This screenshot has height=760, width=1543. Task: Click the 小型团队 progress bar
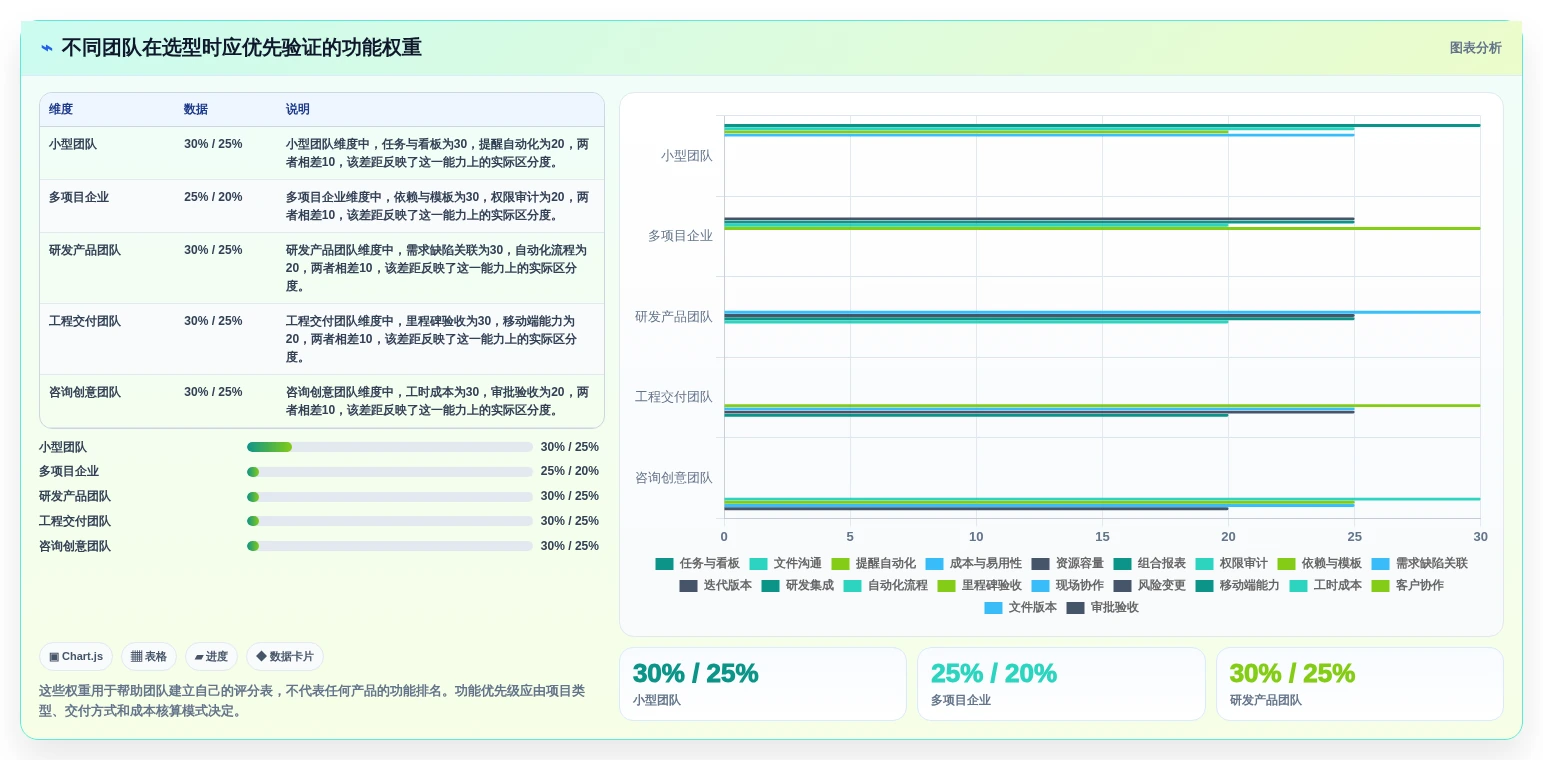(x=390, y=447)
